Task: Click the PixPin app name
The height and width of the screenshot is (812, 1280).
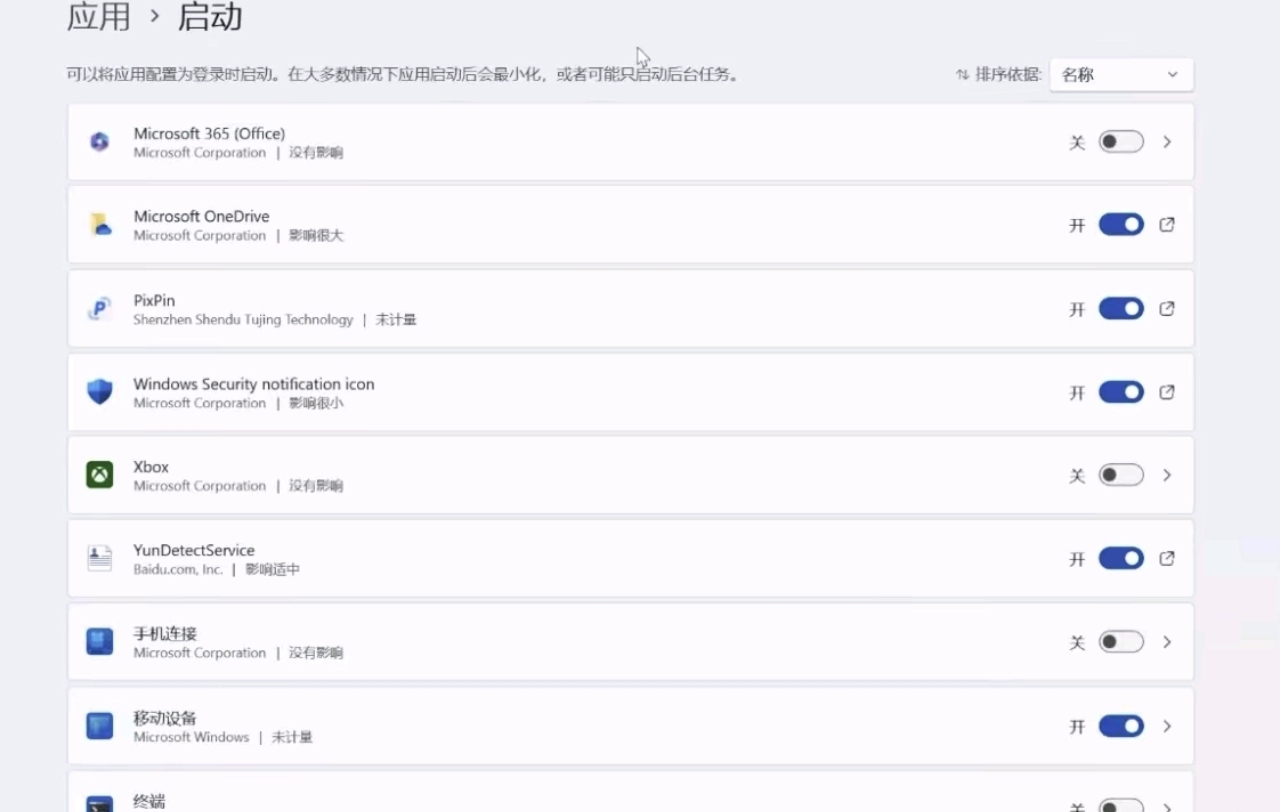Action: [154, 300]
